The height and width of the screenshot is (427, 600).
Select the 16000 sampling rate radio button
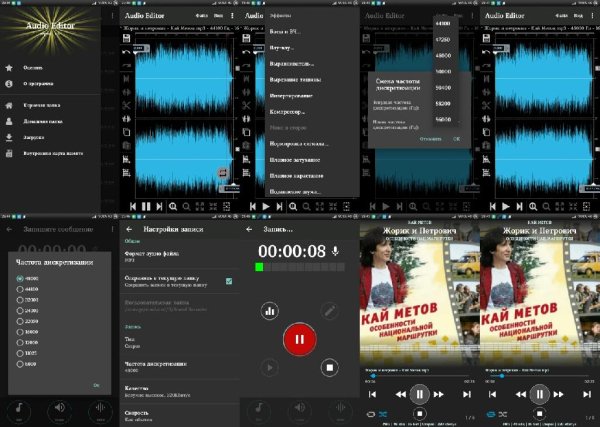pyautogui.click(x=20, y=332)
